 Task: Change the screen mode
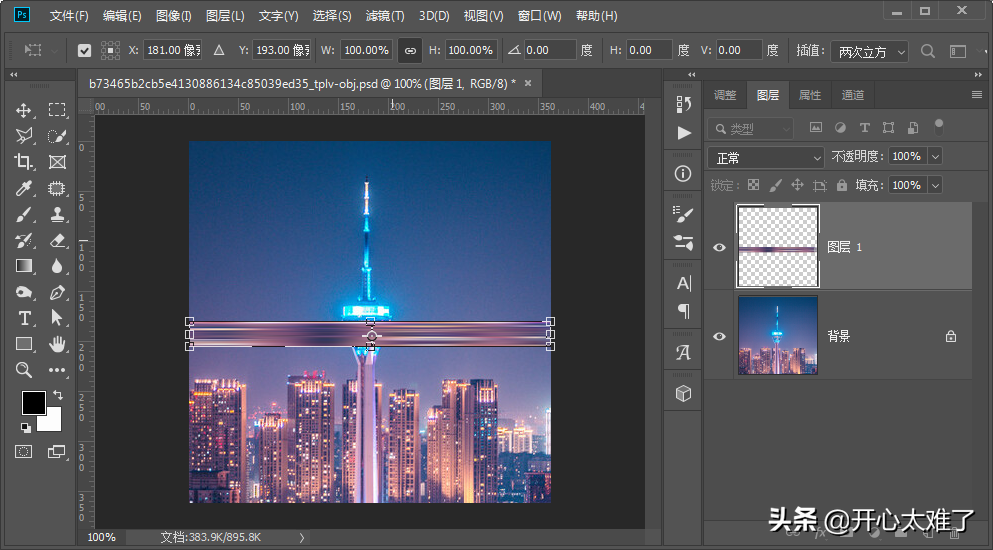coord(57,452)
